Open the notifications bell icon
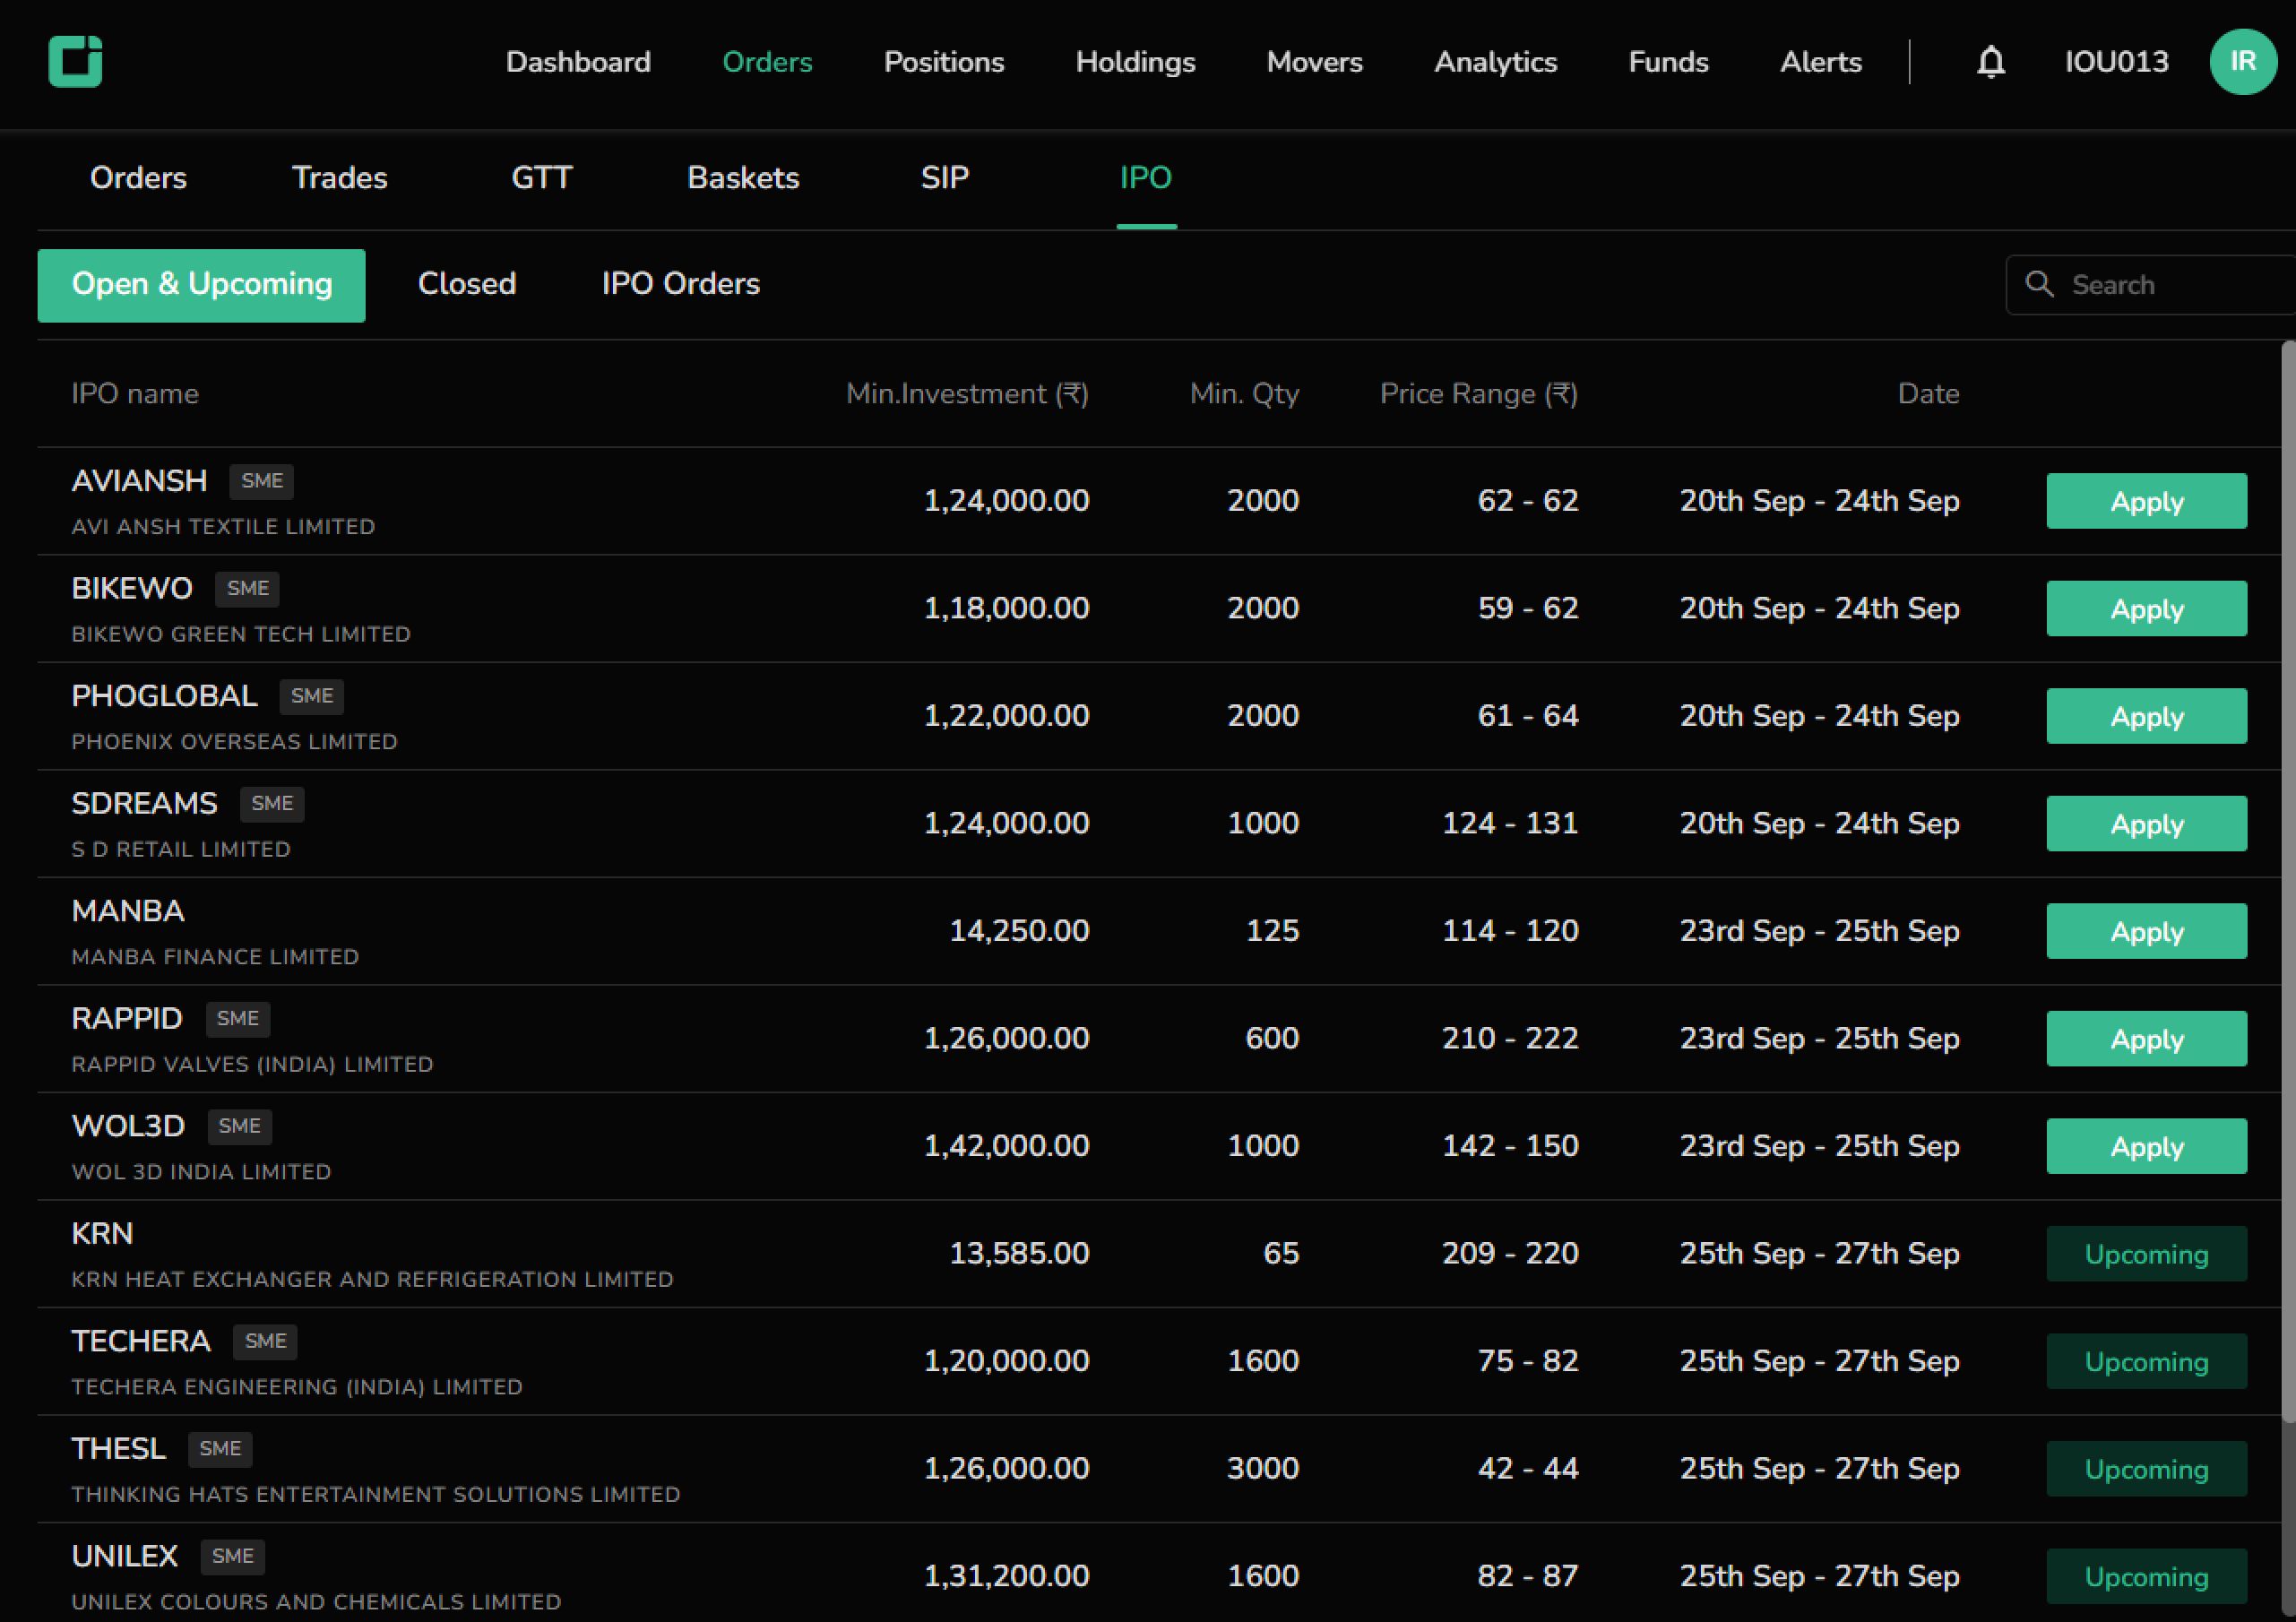This screenshot has height=1622, width=2296. point(1990,62)
